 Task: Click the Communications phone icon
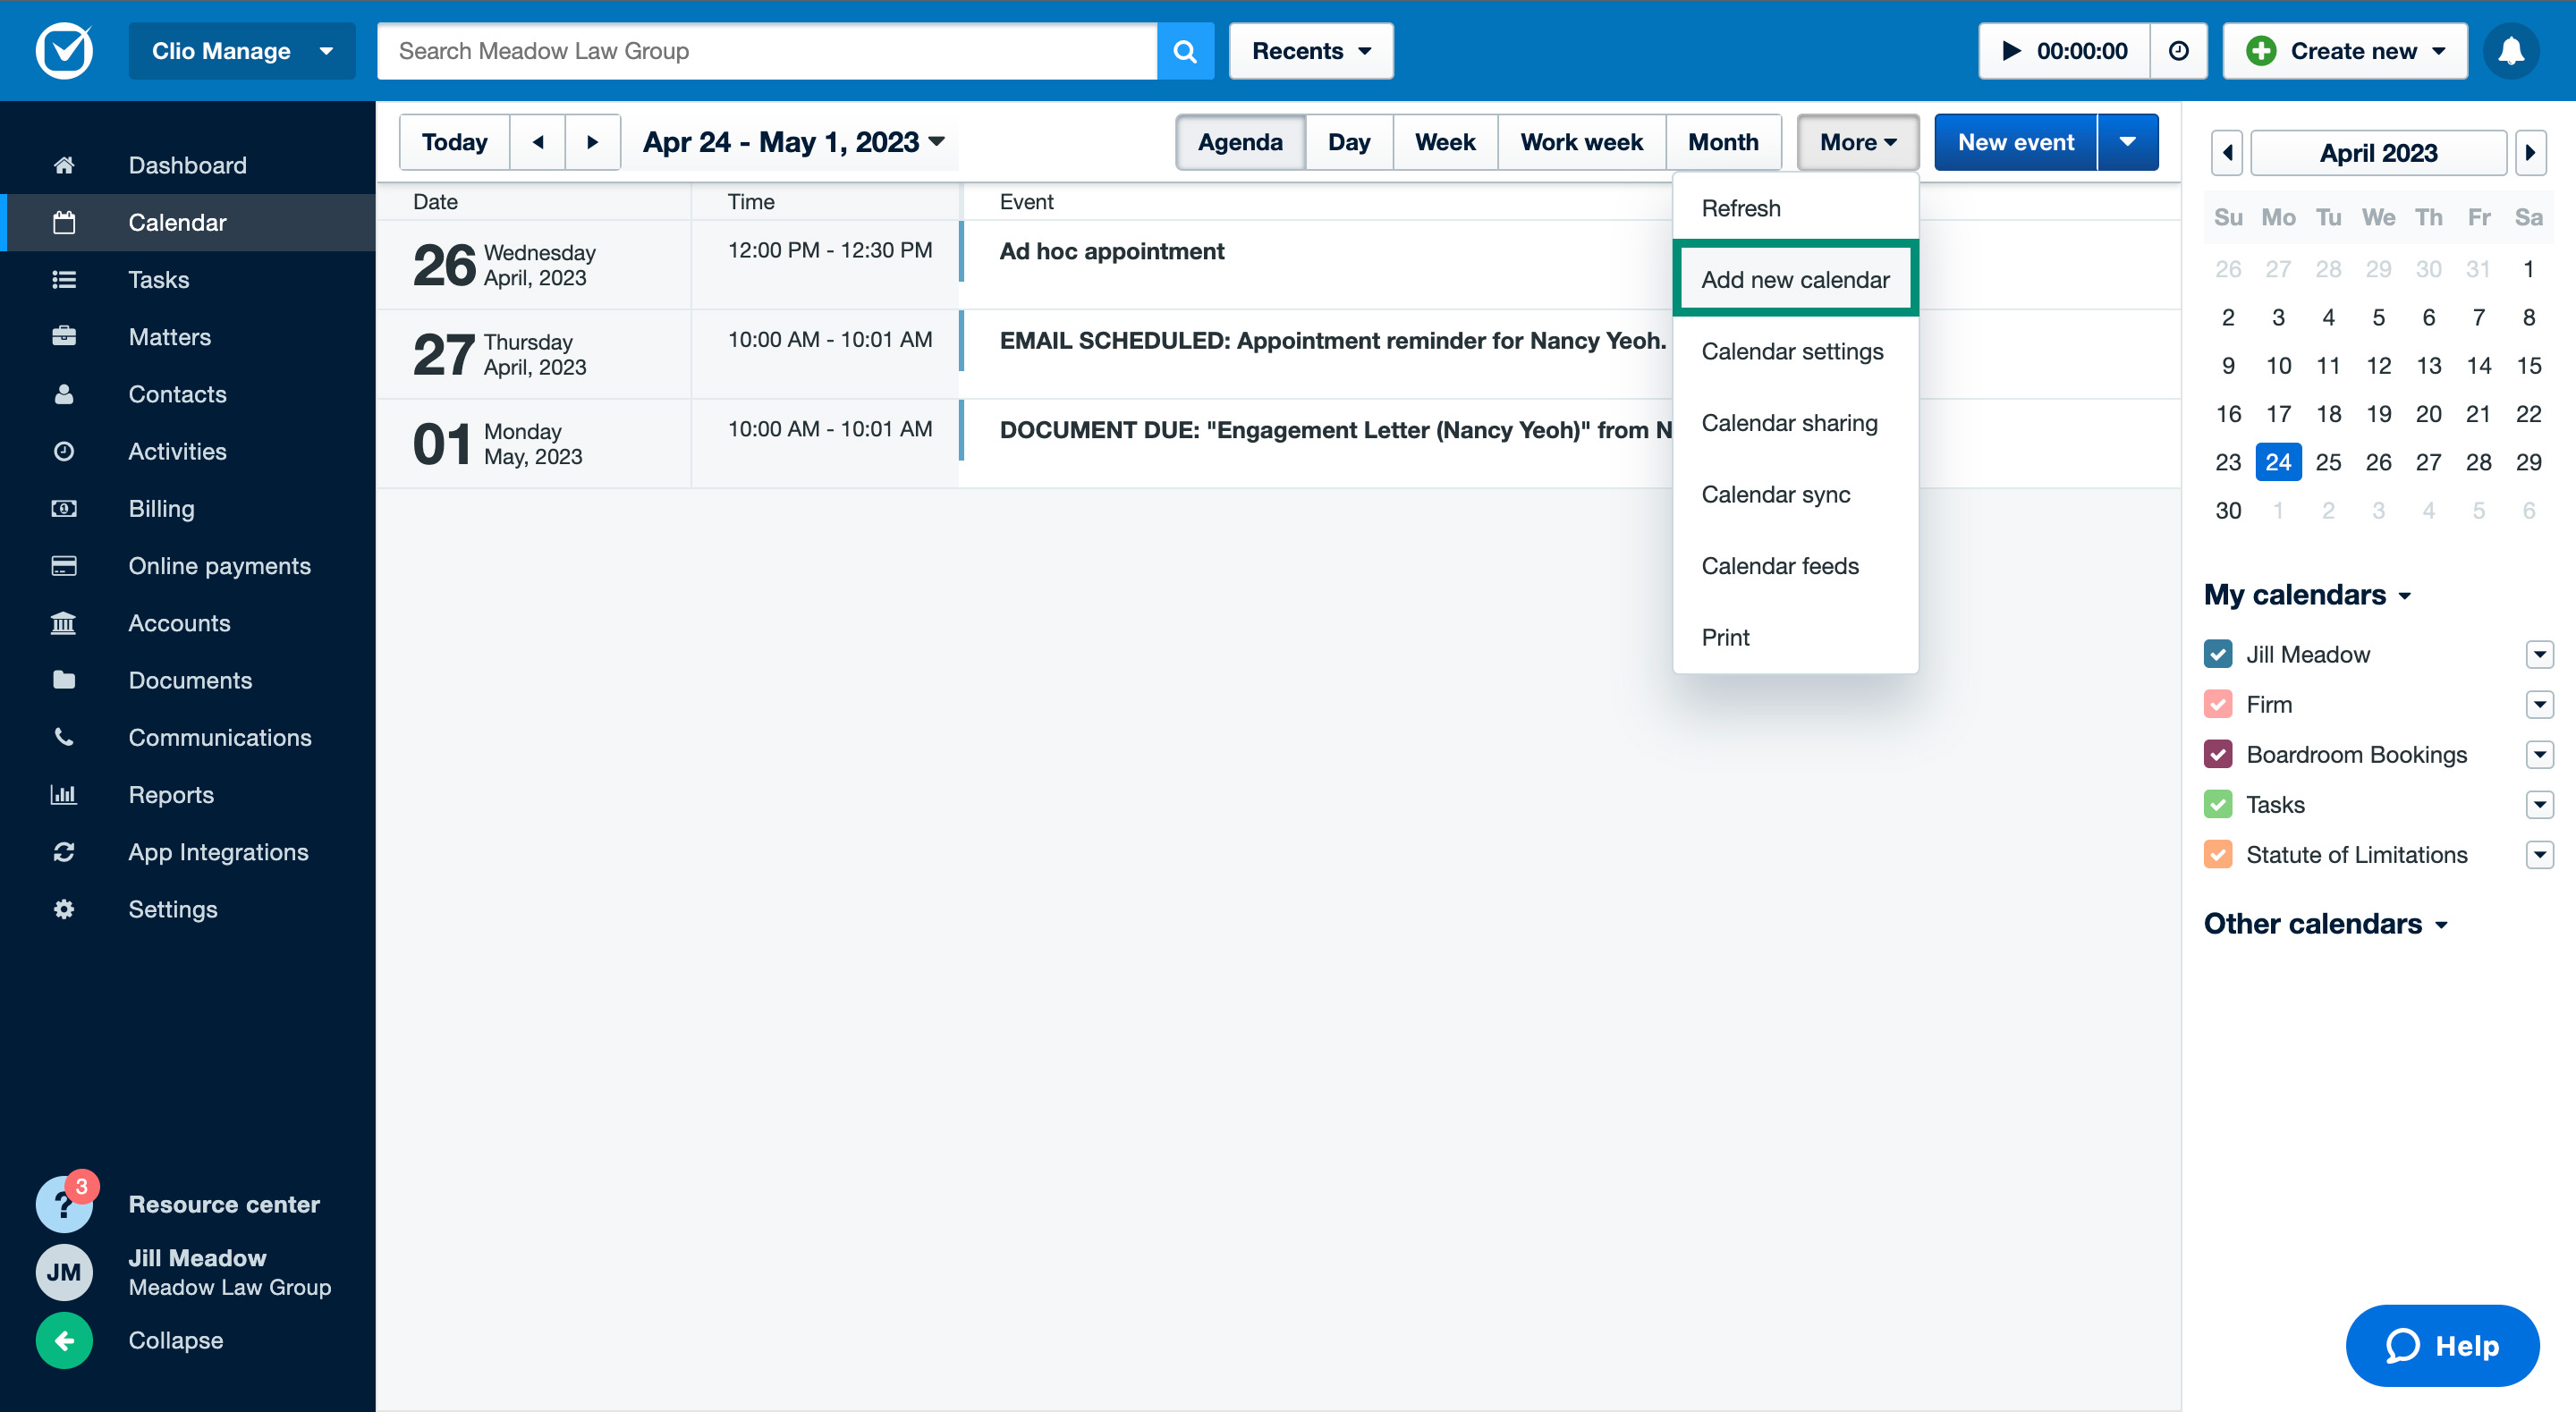pyautogui.click(x=64, y=737)
